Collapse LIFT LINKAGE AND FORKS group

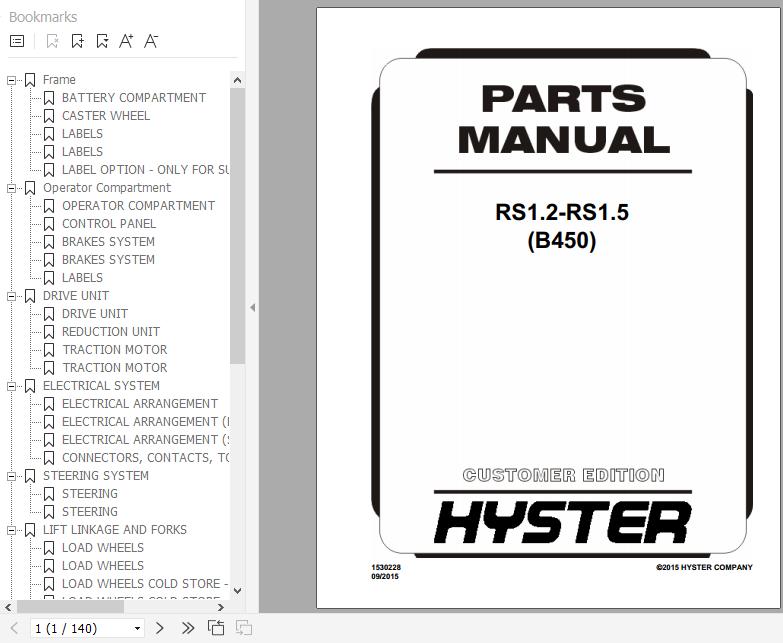[x=11, y=530]
